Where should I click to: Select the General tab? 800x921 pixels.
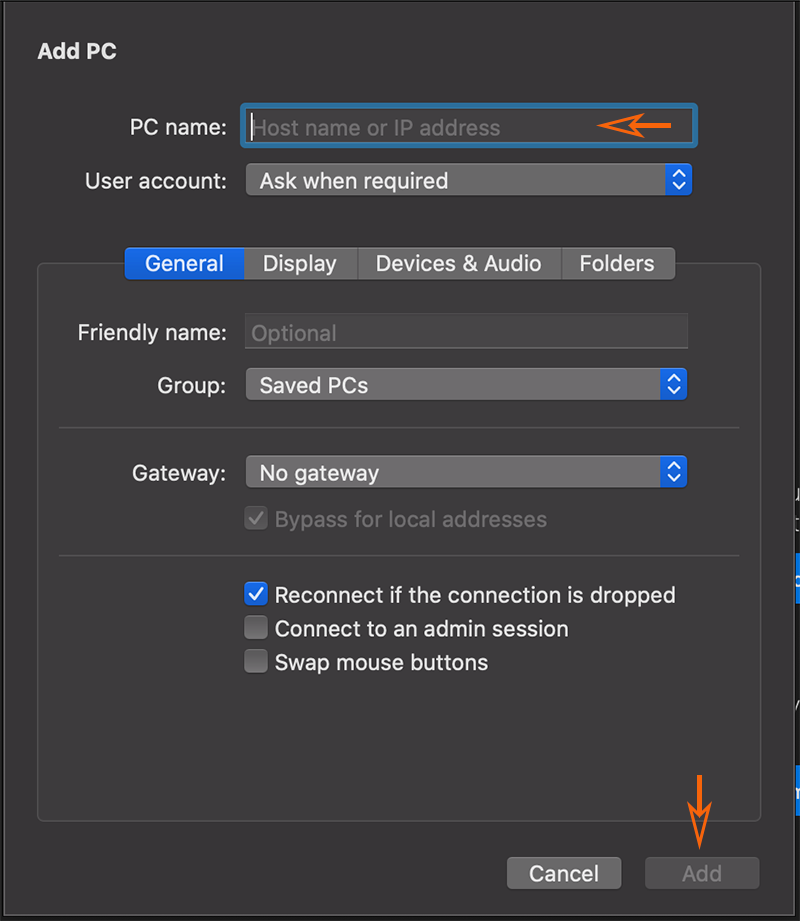(184, 263)
